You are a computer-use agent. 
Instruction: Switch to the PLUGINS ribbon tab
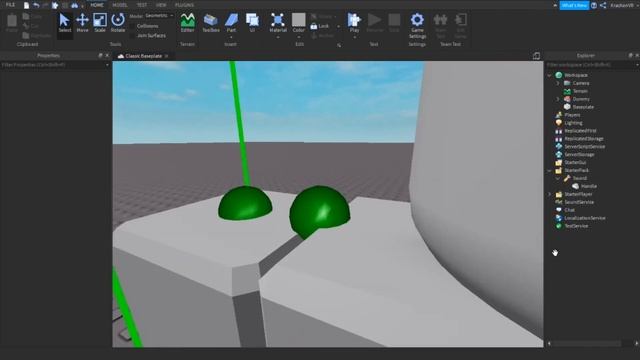[x=184, y=5]
